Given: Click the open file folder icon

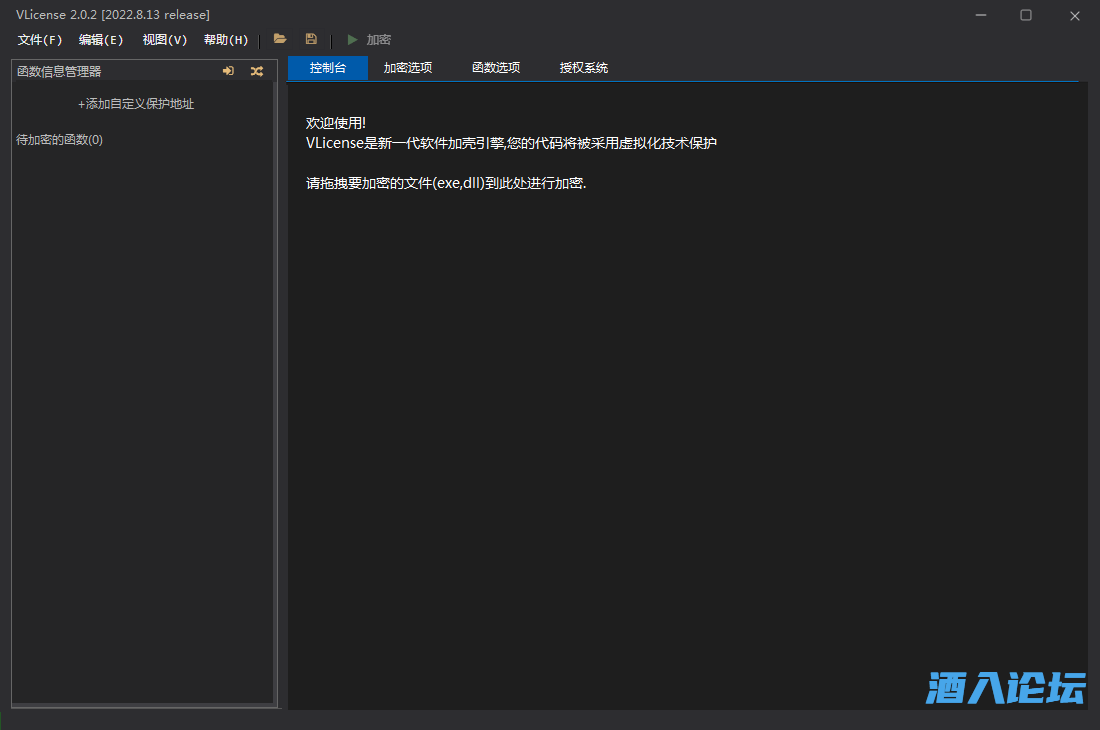Looking at the screenshot, I should pos(280,39).
